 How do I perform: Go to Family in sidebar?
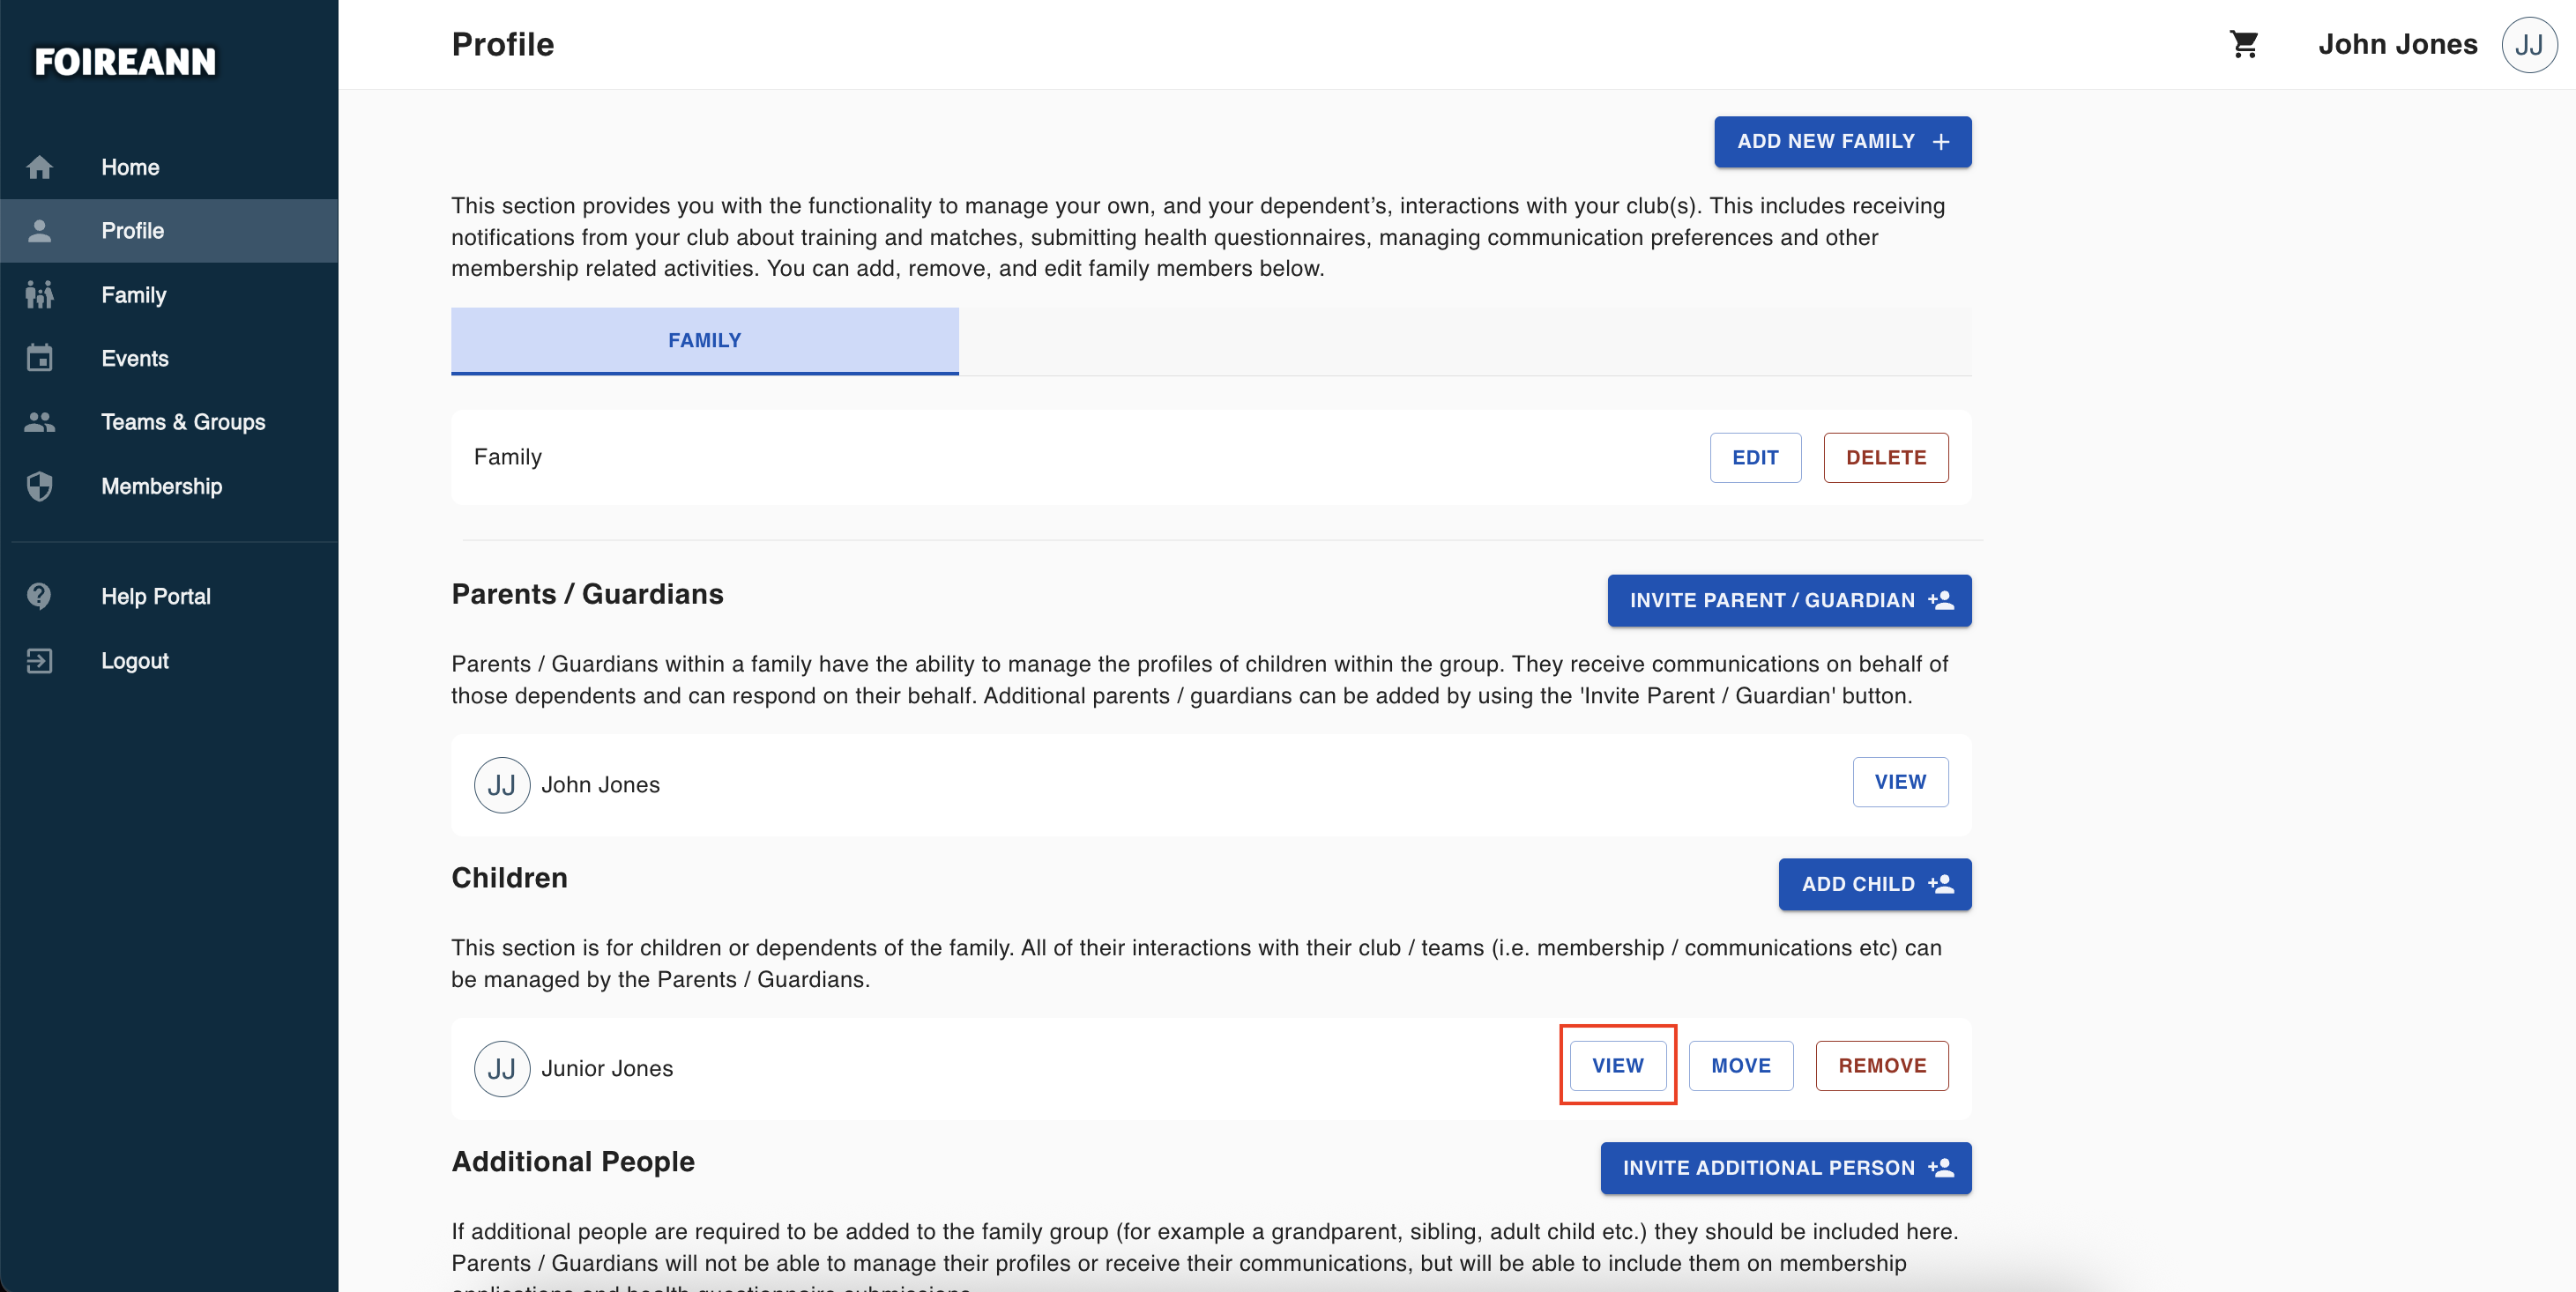coord(169,295)
